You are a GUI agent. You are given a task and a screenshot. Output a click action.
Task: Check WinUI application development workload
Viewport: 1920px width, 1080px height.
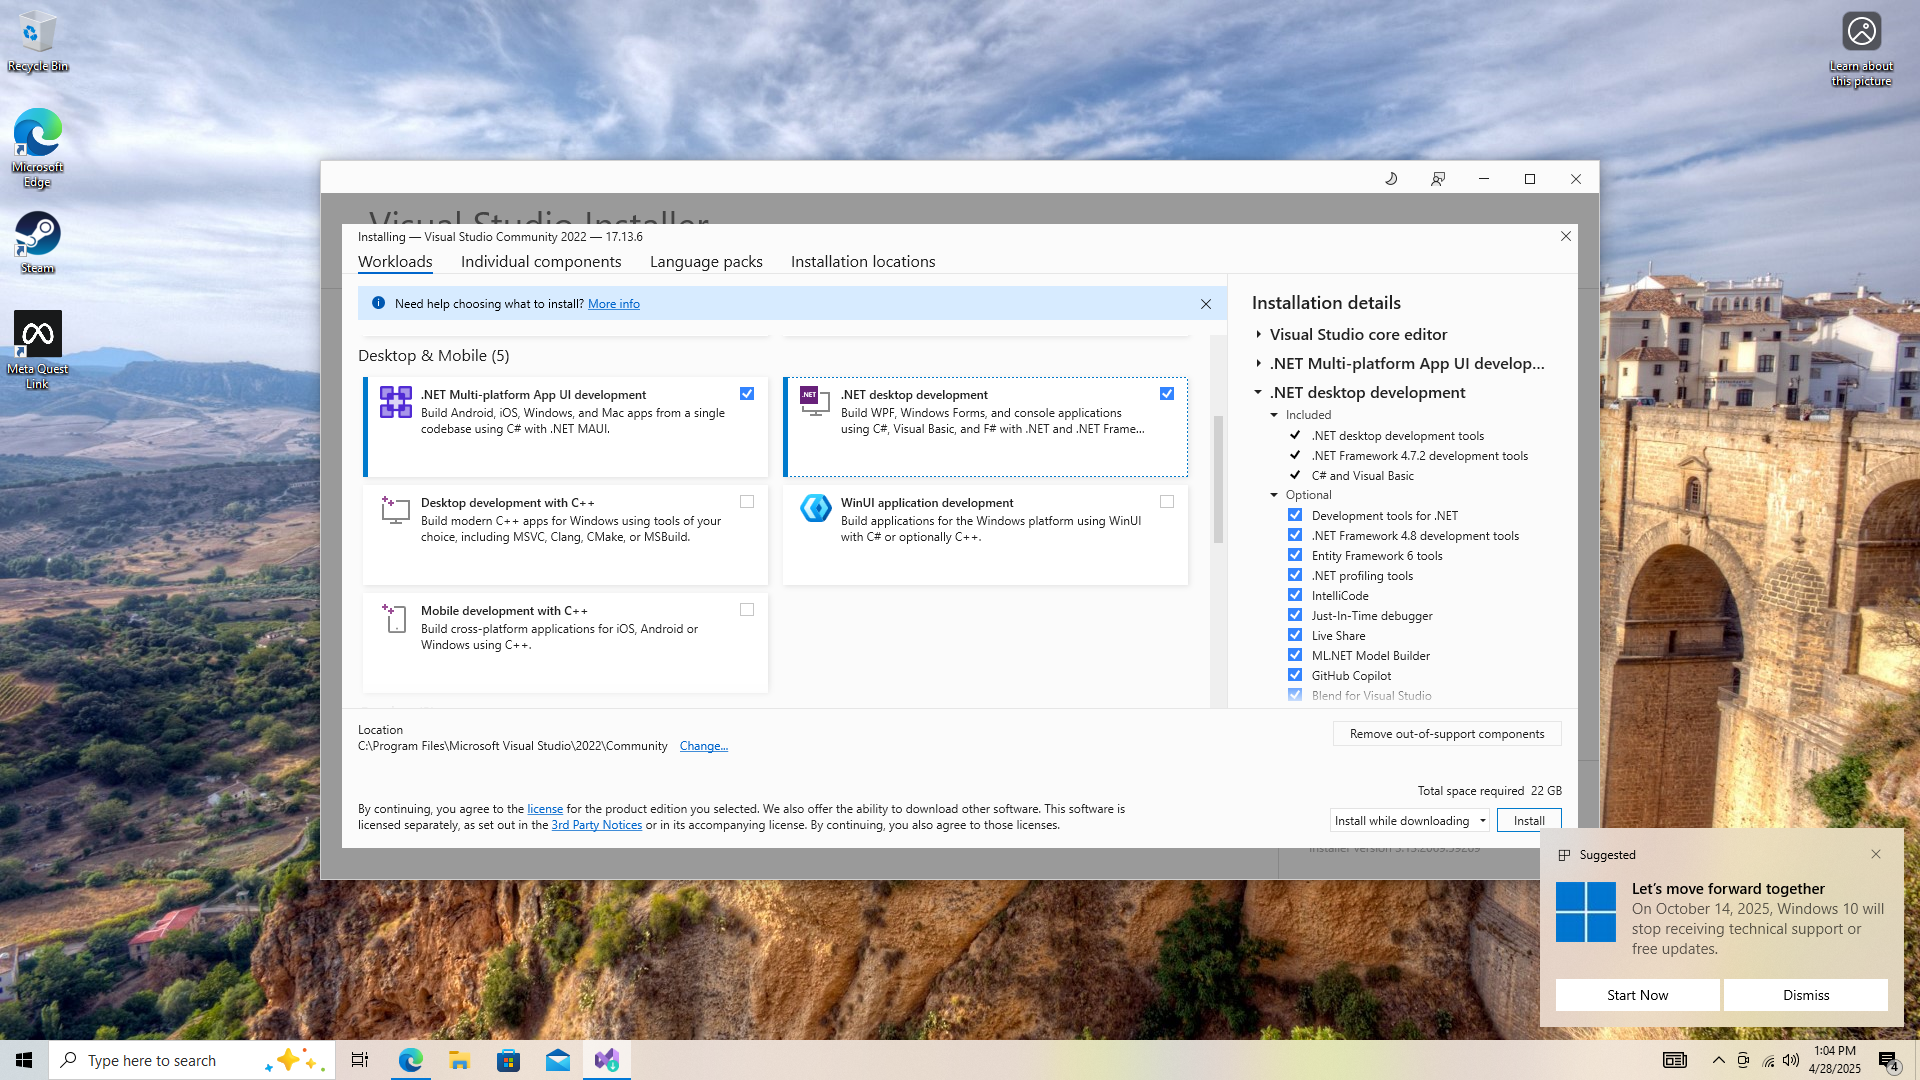click(x=1167, y=502)
